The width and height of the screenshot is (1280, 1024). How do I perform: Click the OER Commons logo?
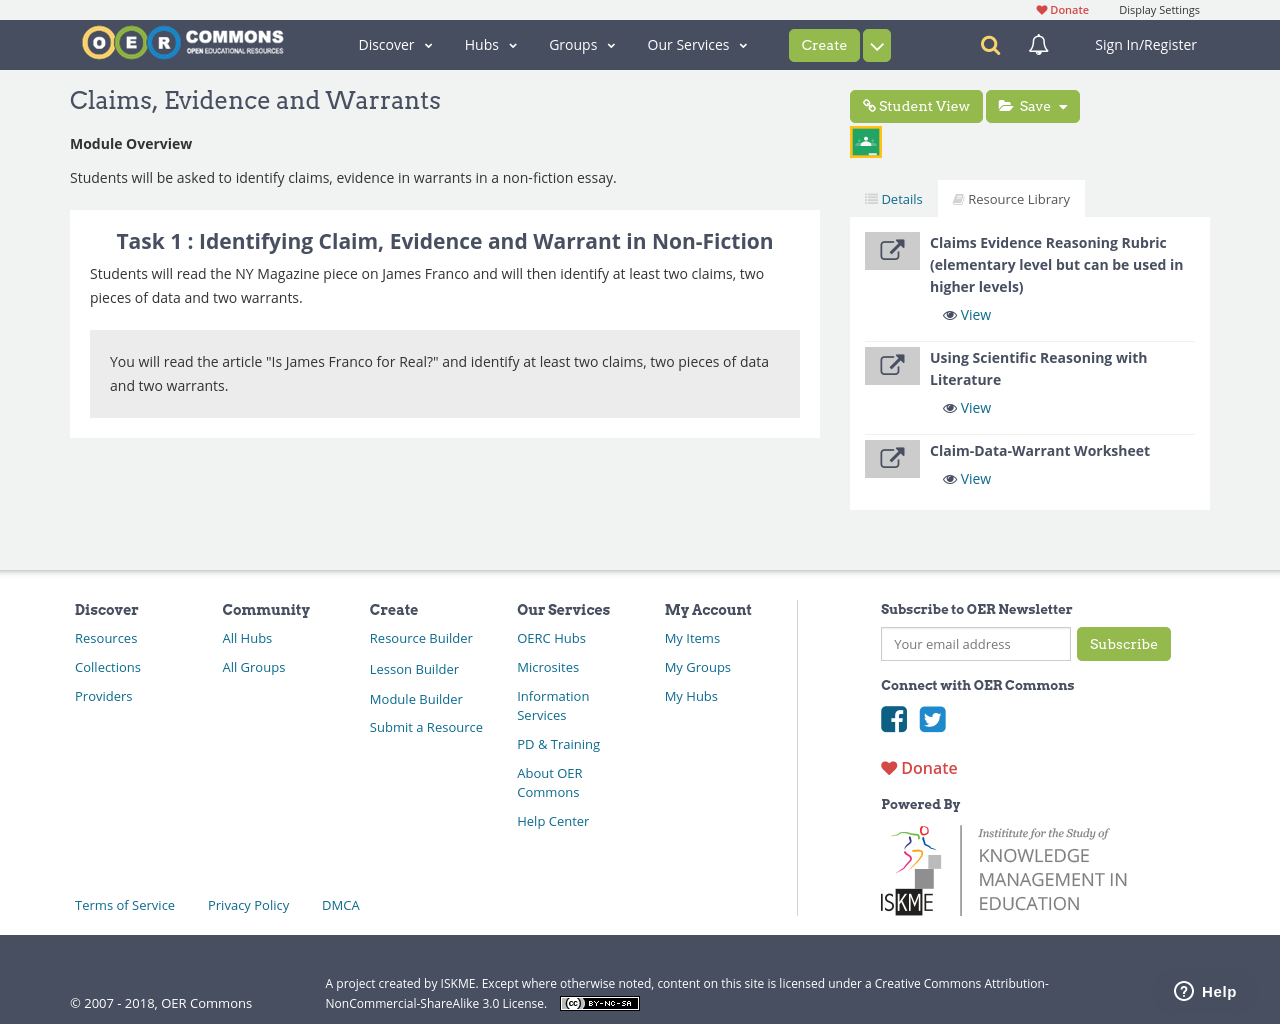tap(183, 43)
